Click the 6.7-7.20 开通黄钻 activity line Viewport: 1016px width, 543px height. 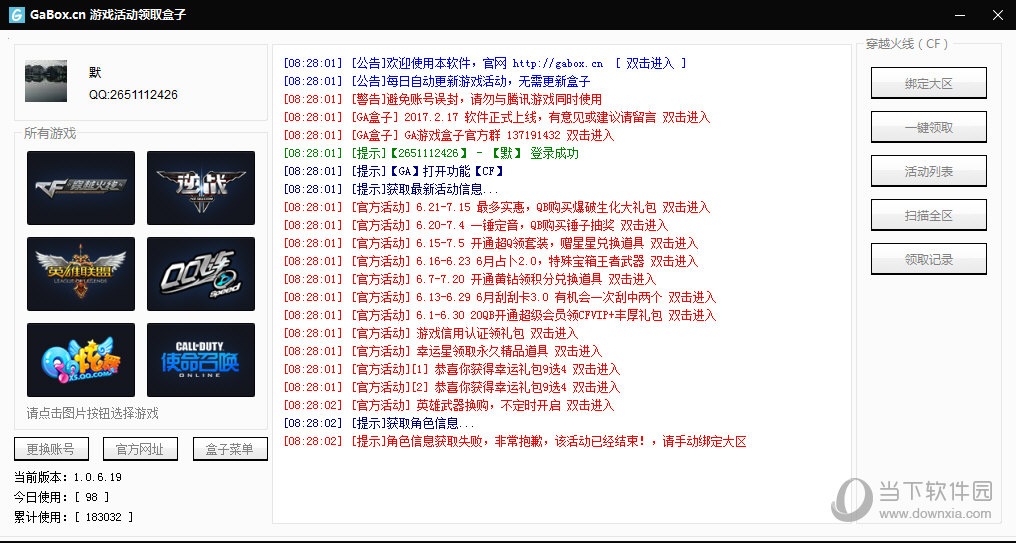pos(470,279)
